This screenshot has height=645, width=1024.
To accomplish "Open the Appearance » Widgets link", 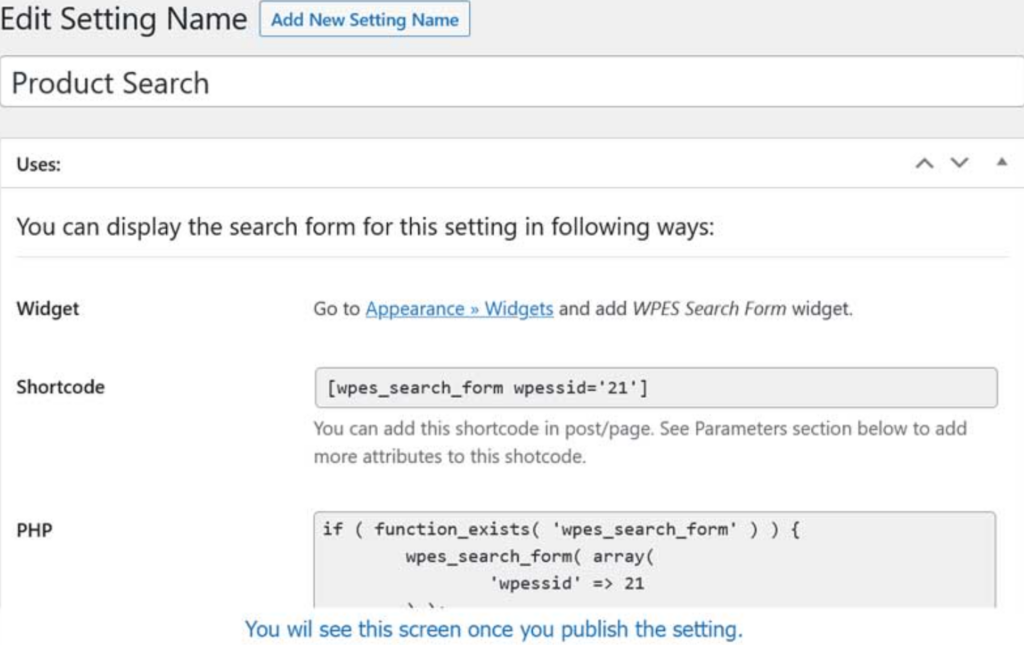I will pyautogui.click(x=459, y=309).
